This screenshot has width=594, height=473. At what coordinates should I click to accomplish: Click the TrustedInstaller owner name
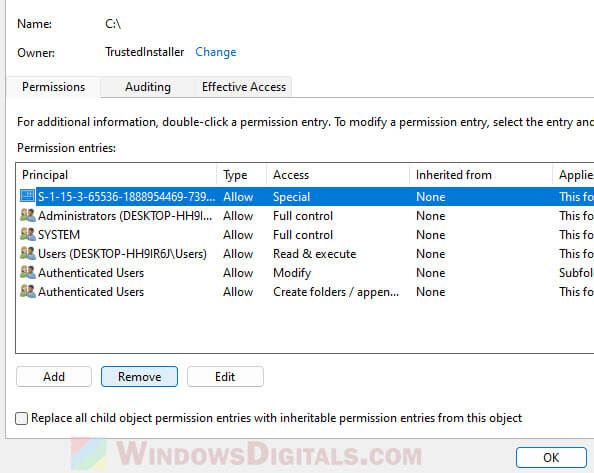tap(144, 52)
